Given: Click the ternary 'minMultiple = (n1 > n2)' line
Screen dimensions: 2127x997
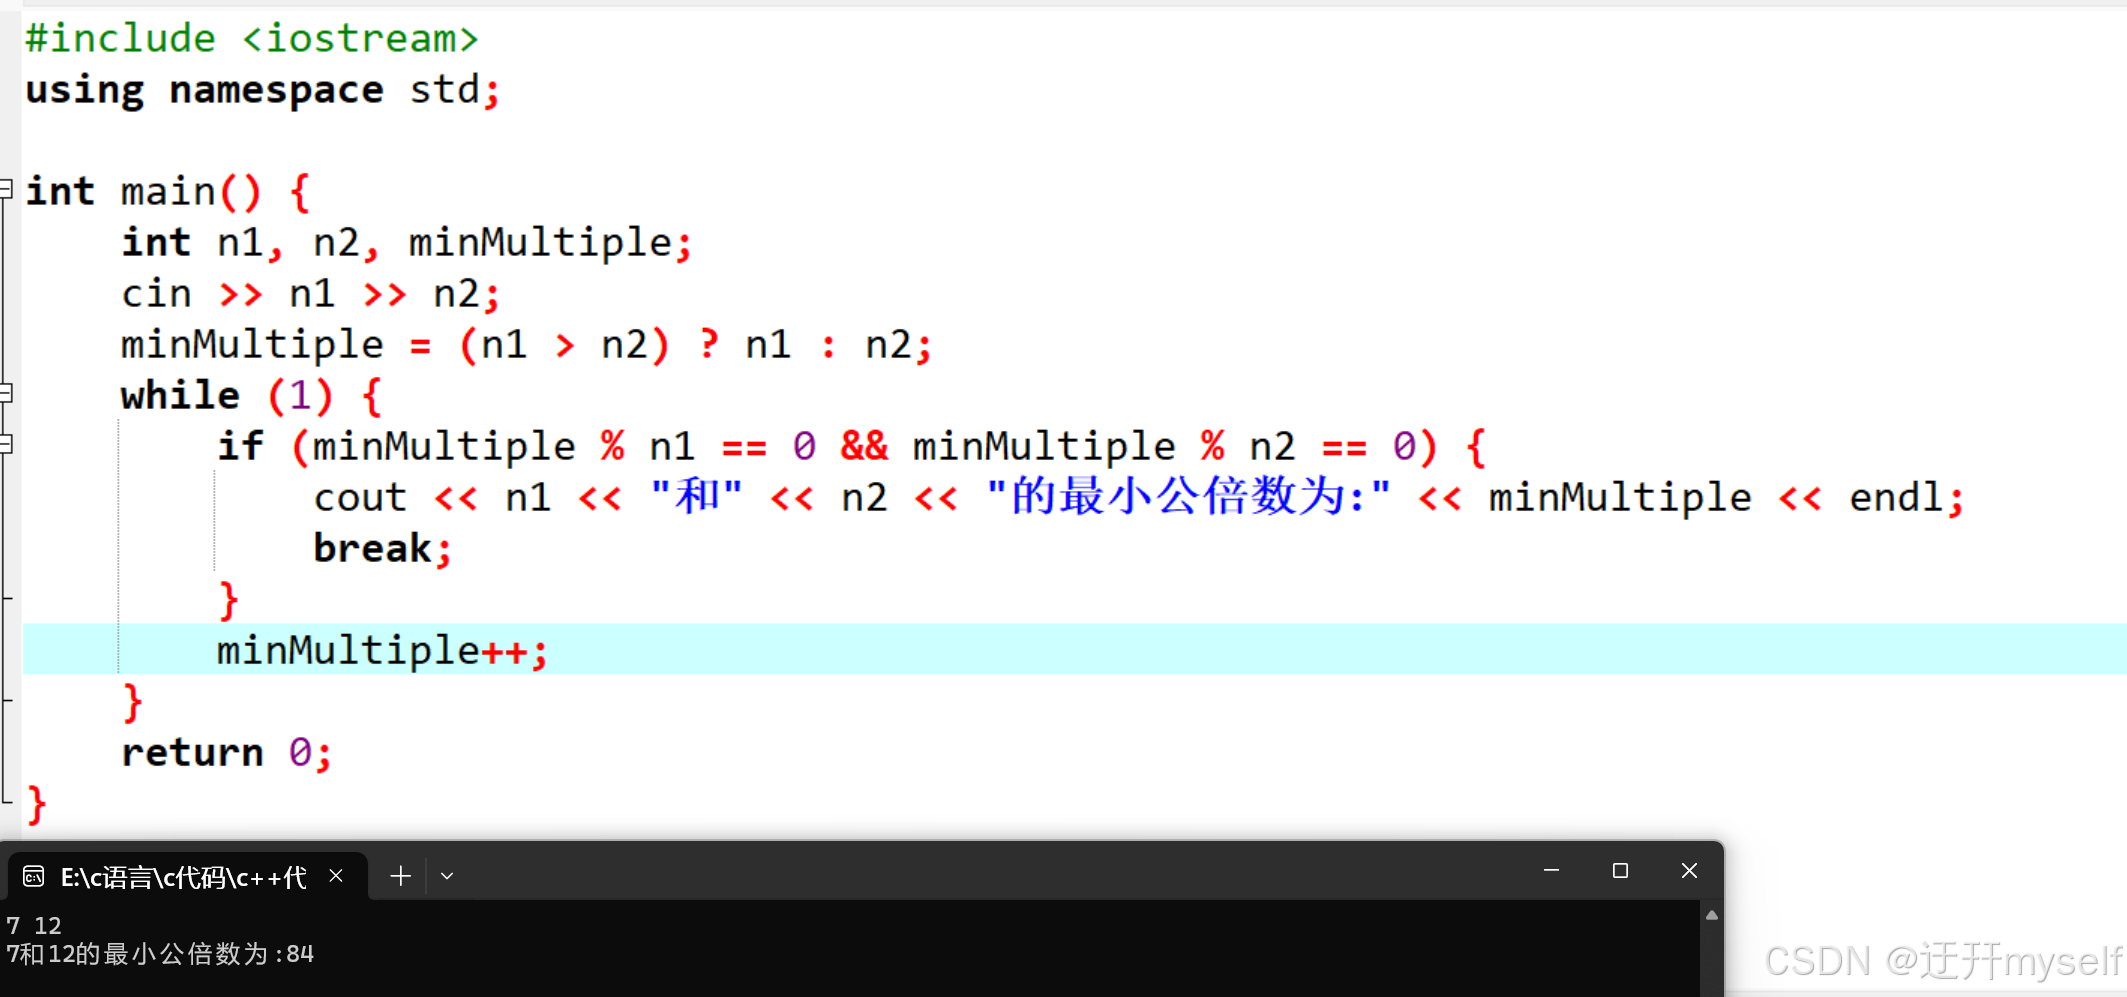Looking at the screenshot, I should [526, 345].
